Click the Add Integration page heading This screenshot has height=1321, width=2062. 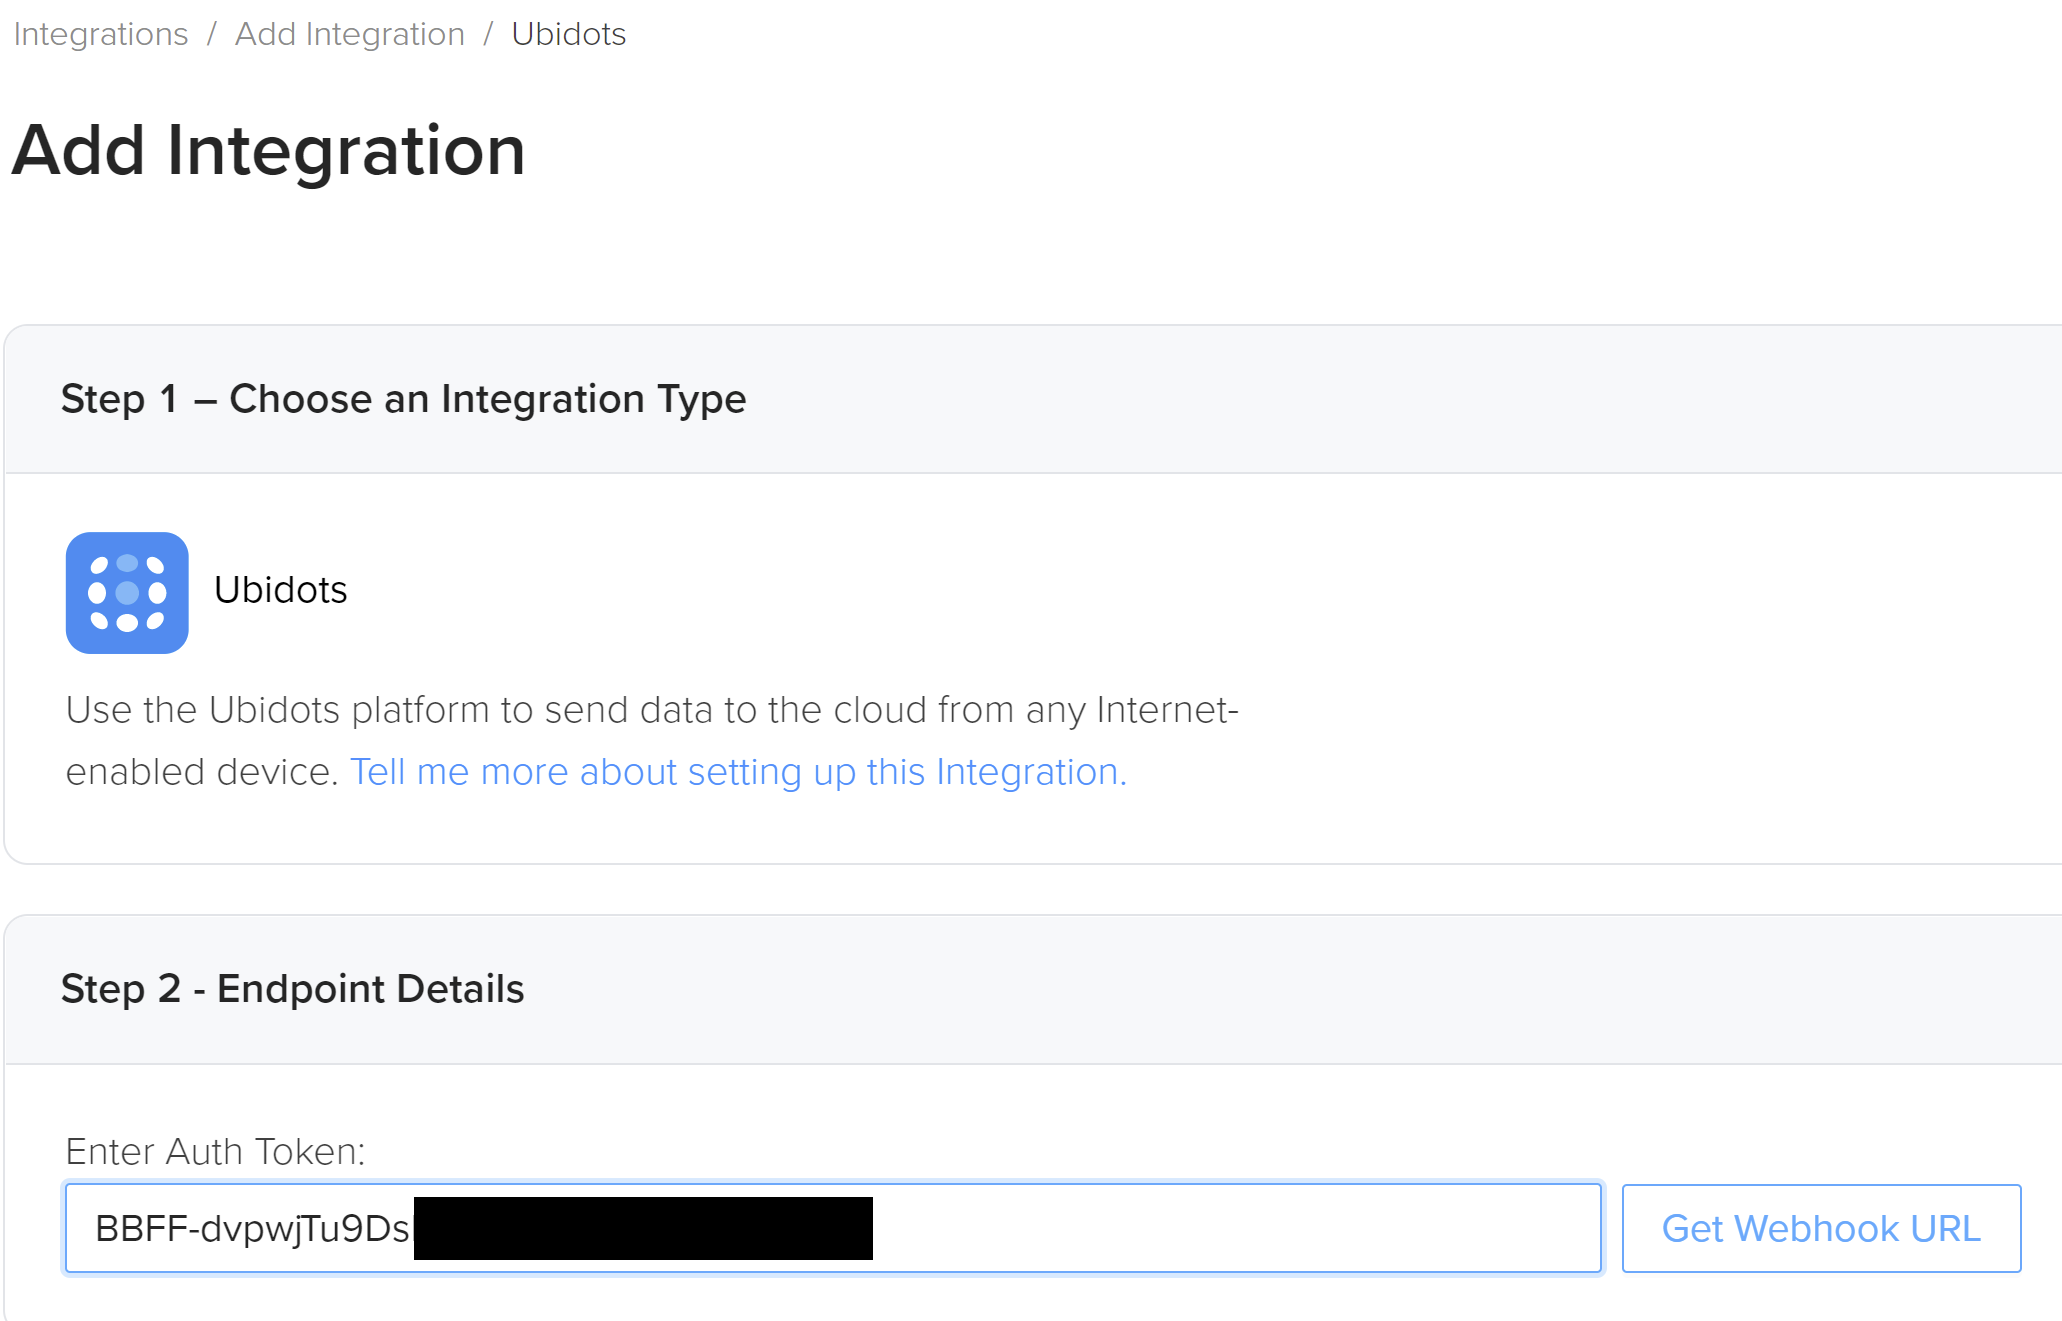tap(268, 150)
